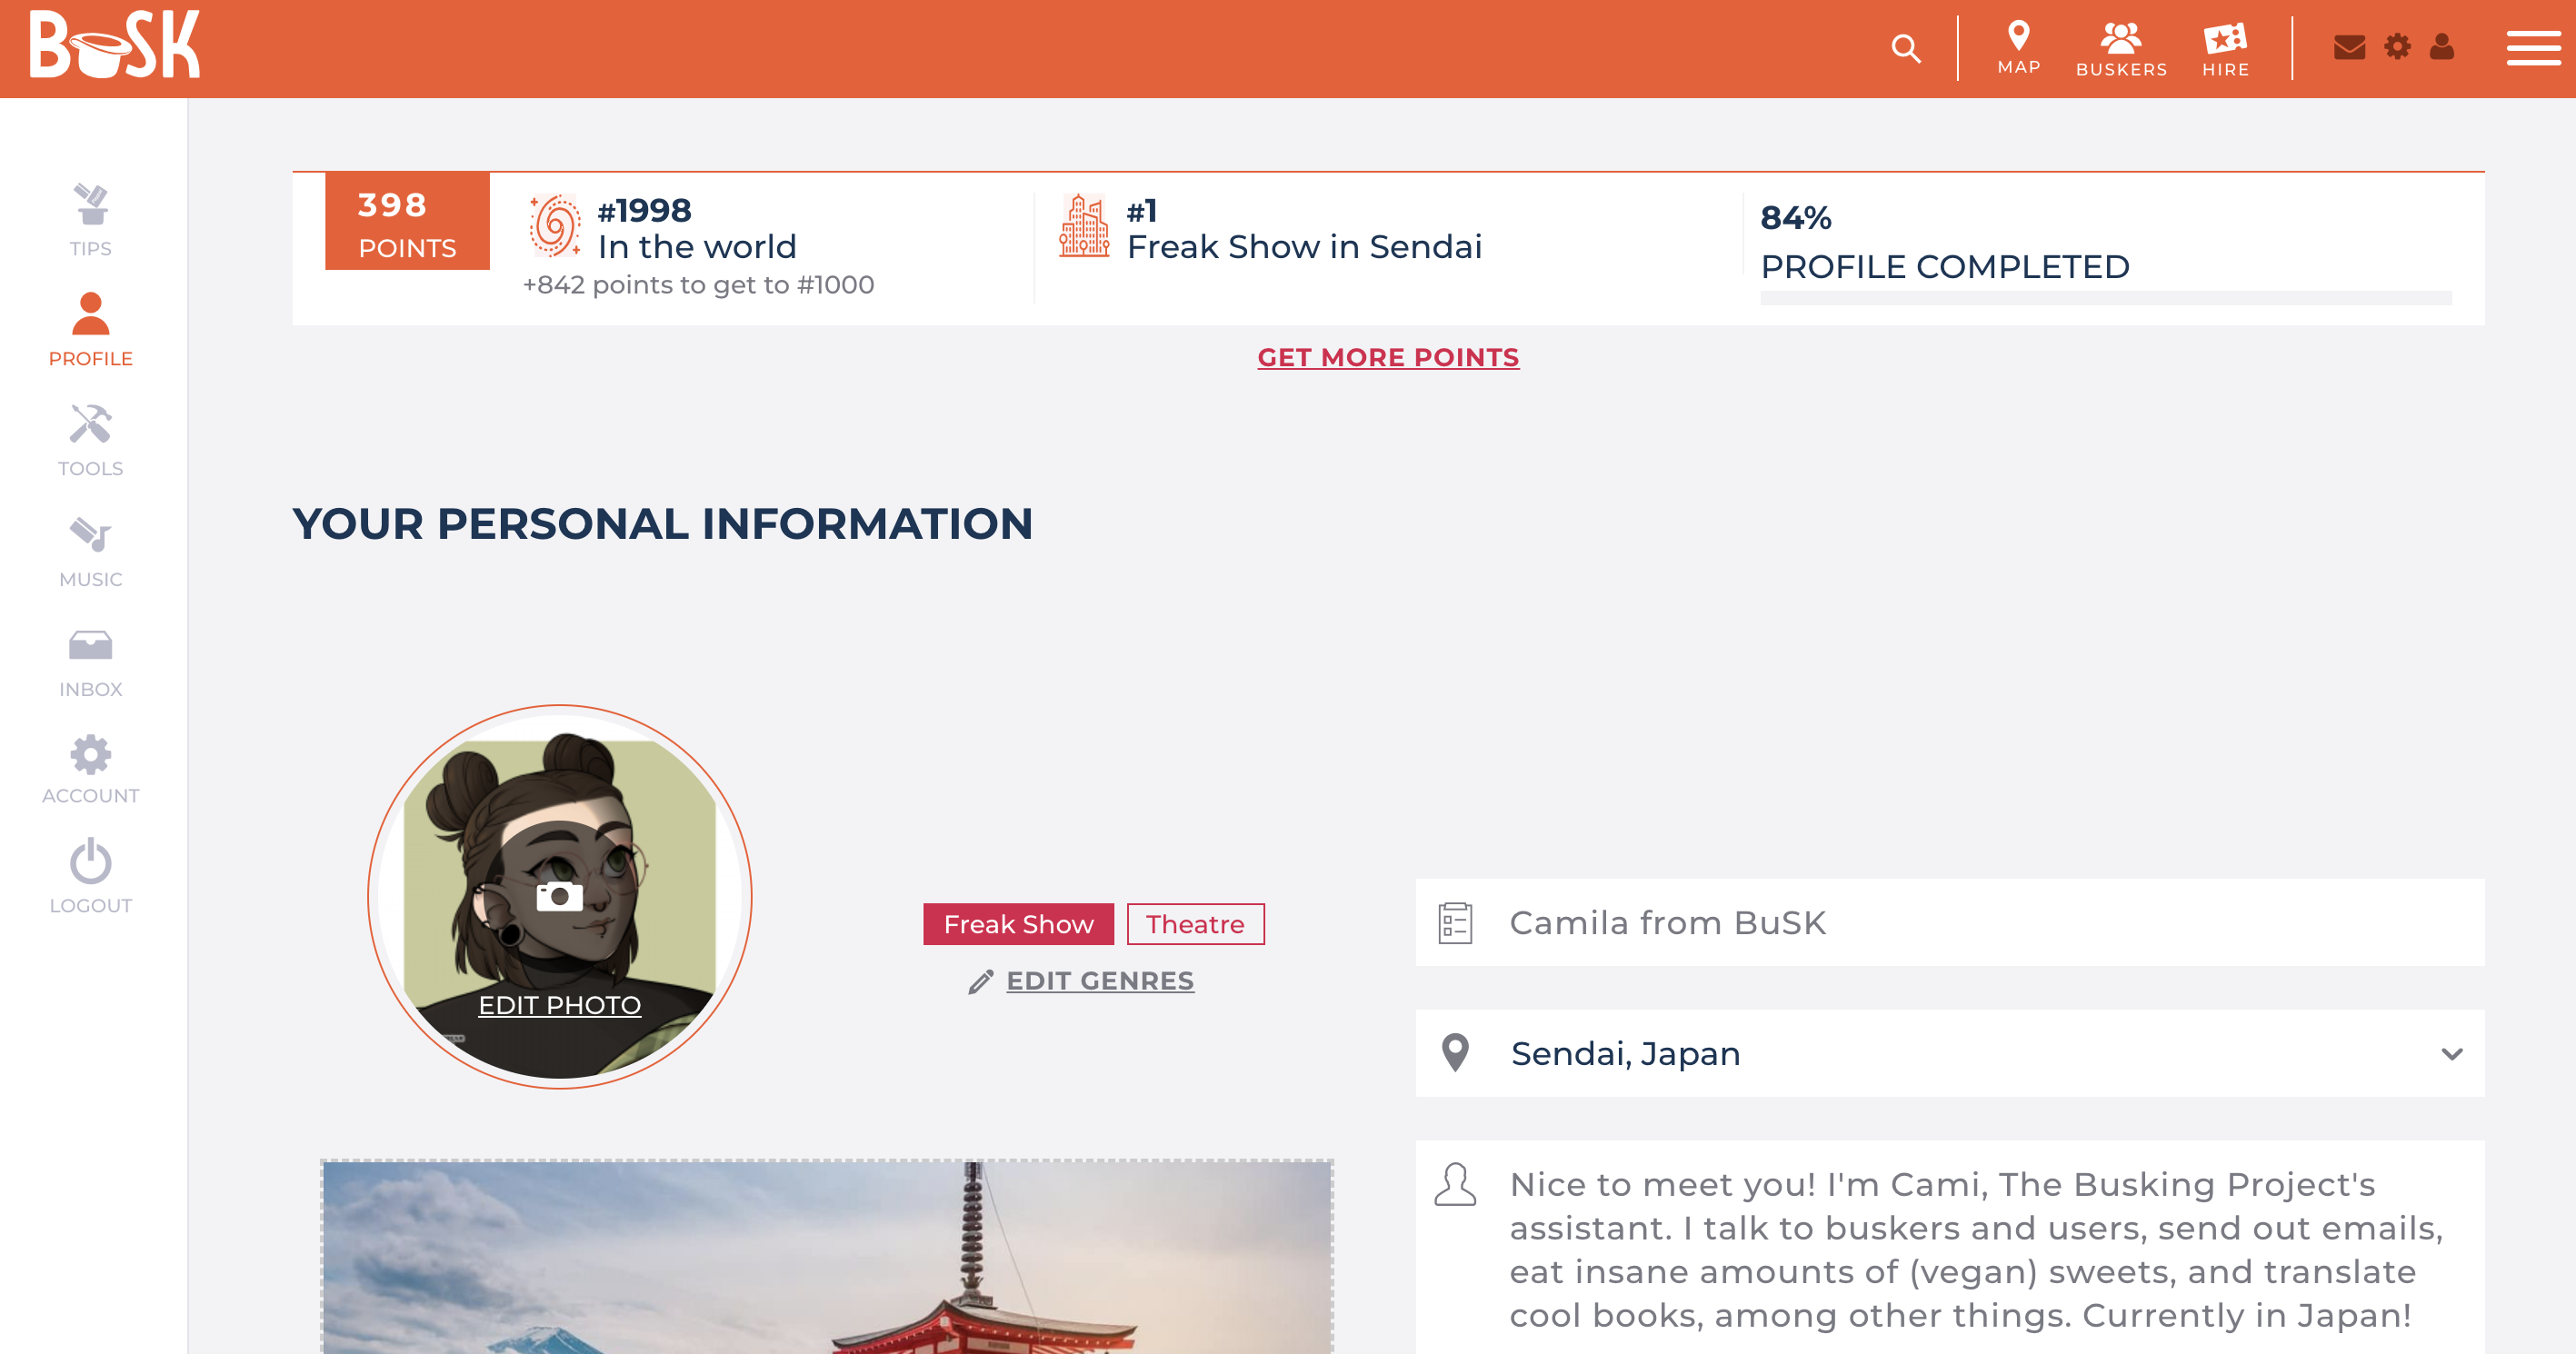This screenshot has width=2576, height=1354.
Task: Open the envelope messages icon in header
Action: pyautogui.click(x=2349, y=47)
